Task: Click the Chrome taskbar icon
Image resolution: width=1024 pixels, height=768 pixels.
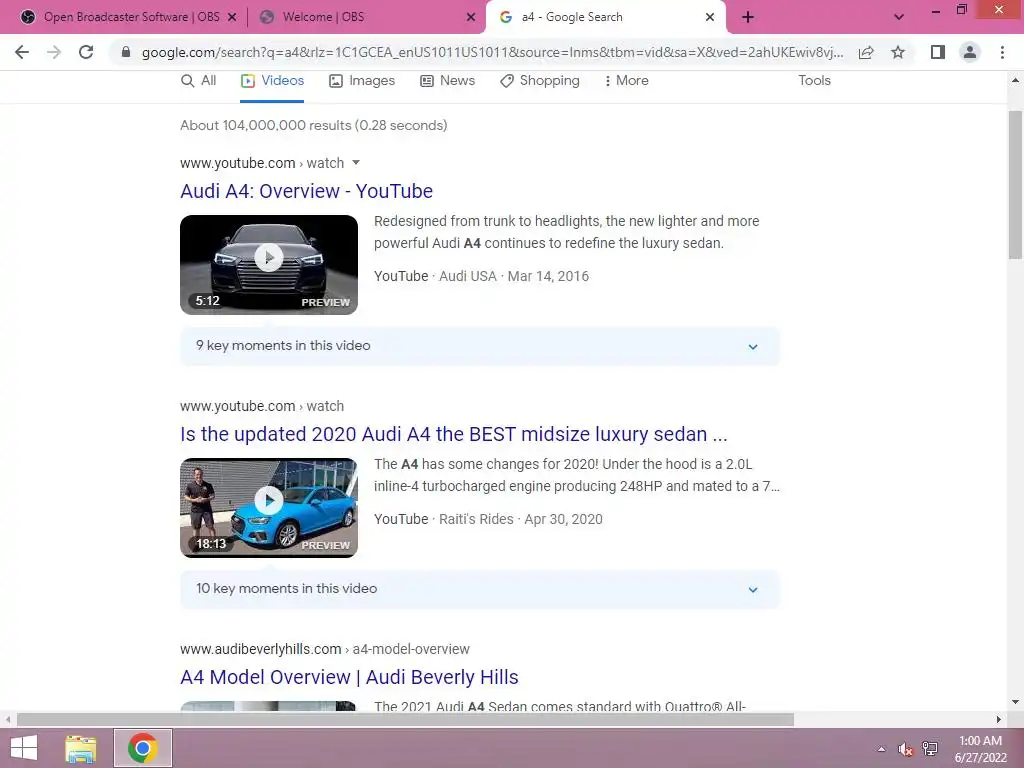Action: pos(142,748)
